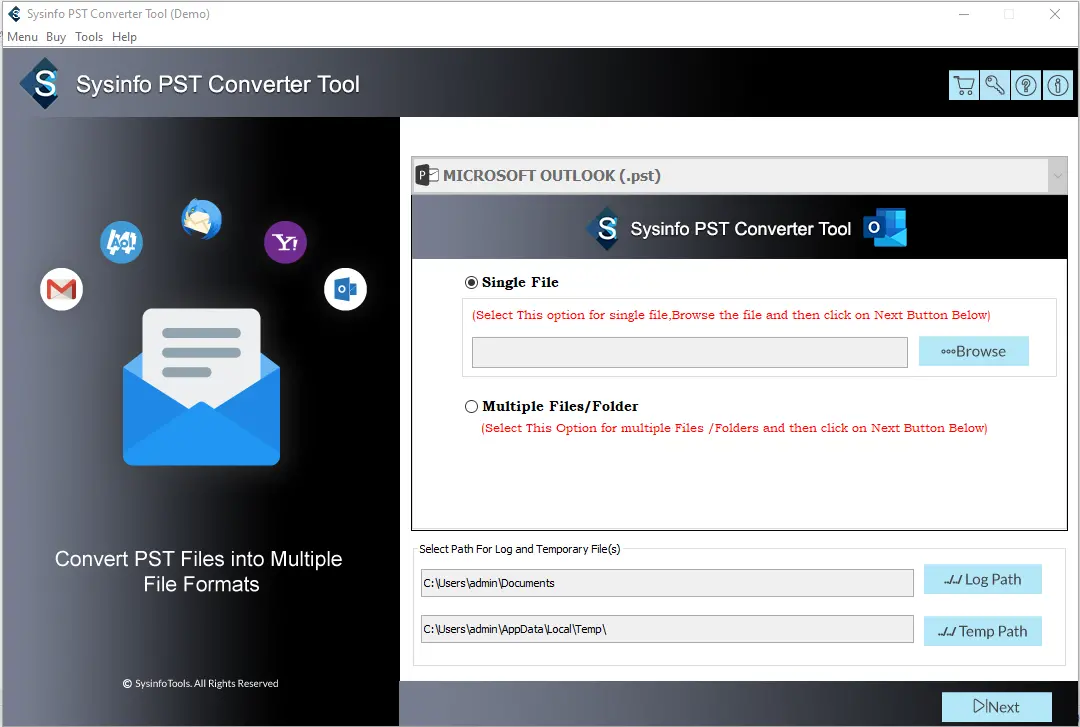Click the Next button

click(x=996, y=707)
